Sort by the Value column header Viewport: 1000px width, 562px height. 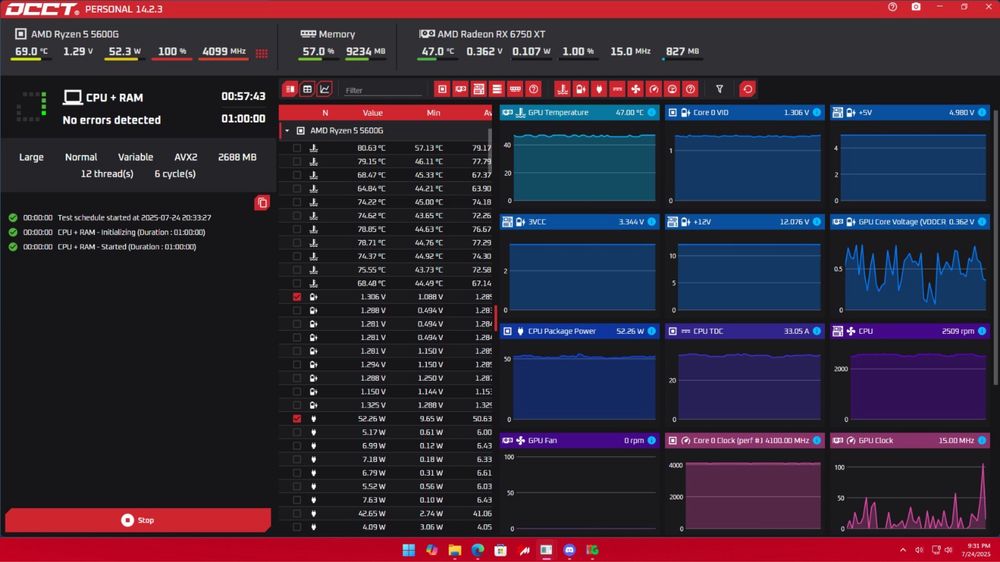pos(372,113)
